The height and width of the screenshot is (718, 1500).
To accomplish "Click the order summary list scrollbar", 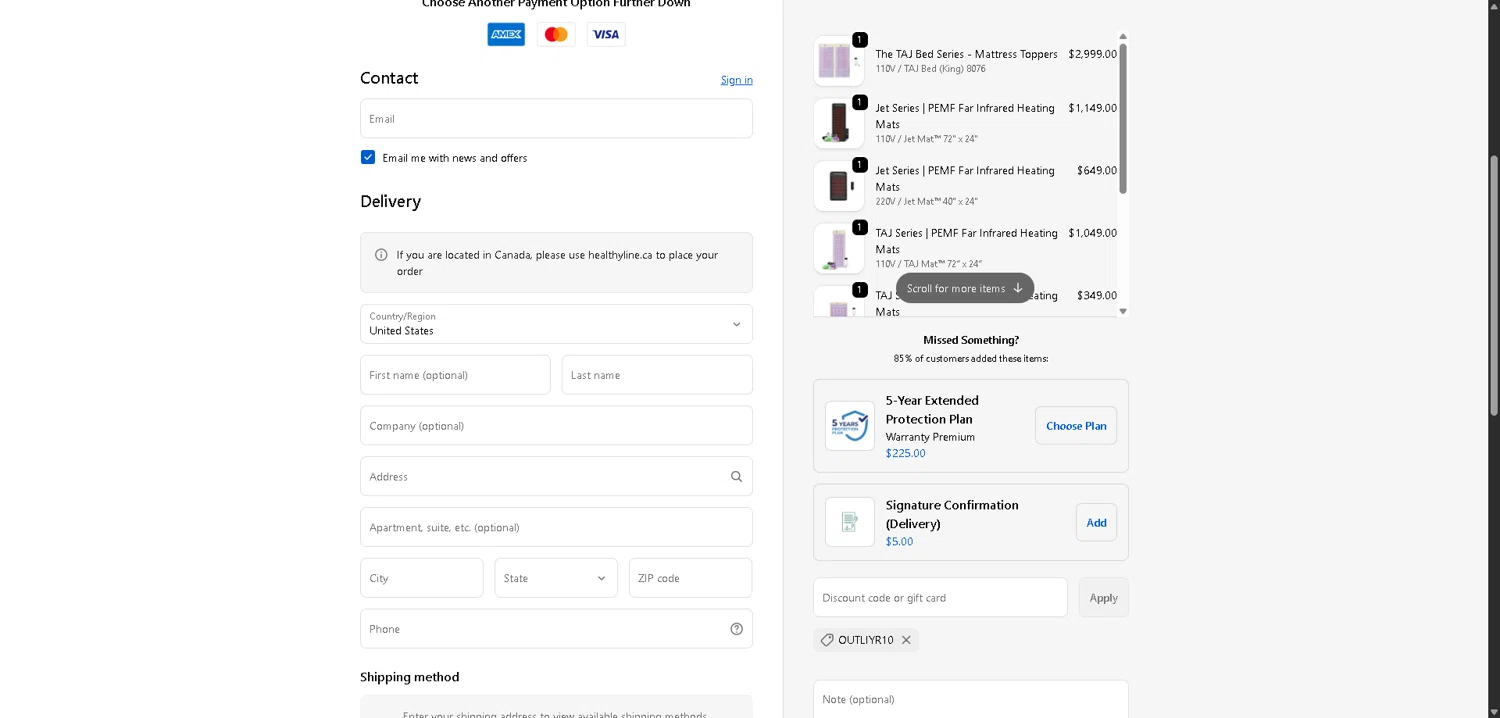I will pyautogui.click(x=1123, y=118).
